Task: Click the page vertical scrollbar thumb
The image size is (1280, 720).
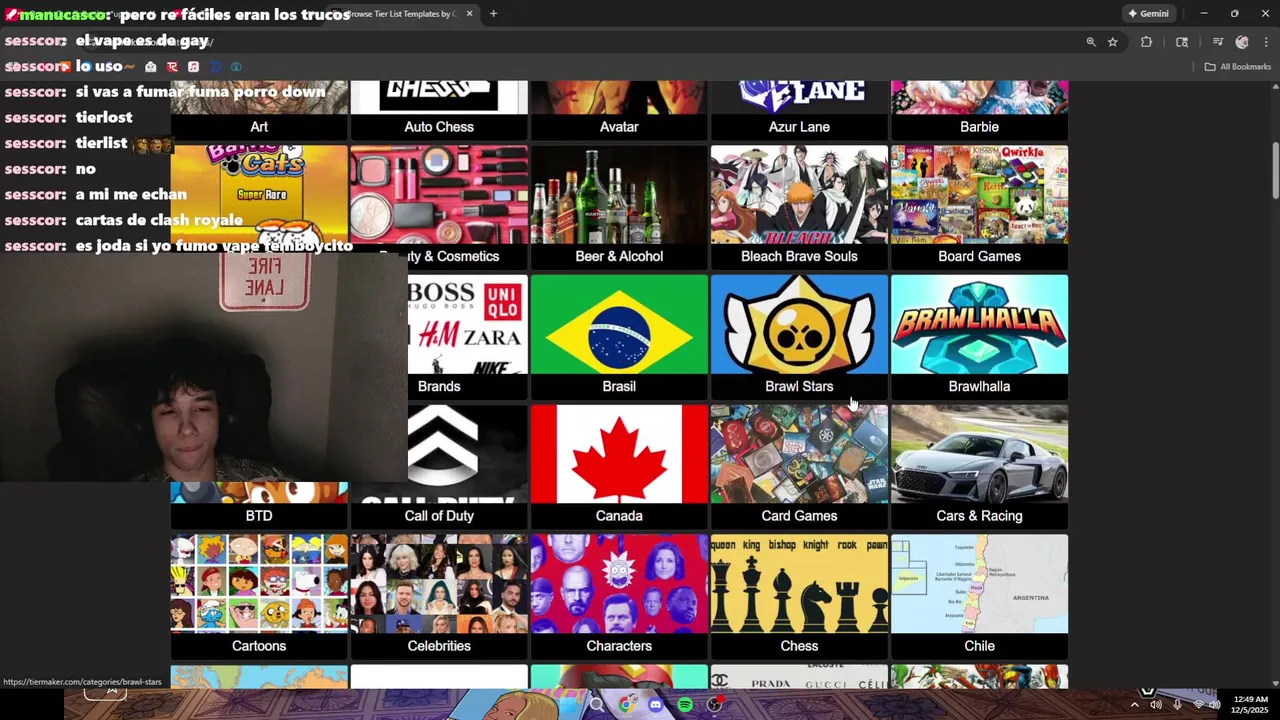Action: point(1275,171)
